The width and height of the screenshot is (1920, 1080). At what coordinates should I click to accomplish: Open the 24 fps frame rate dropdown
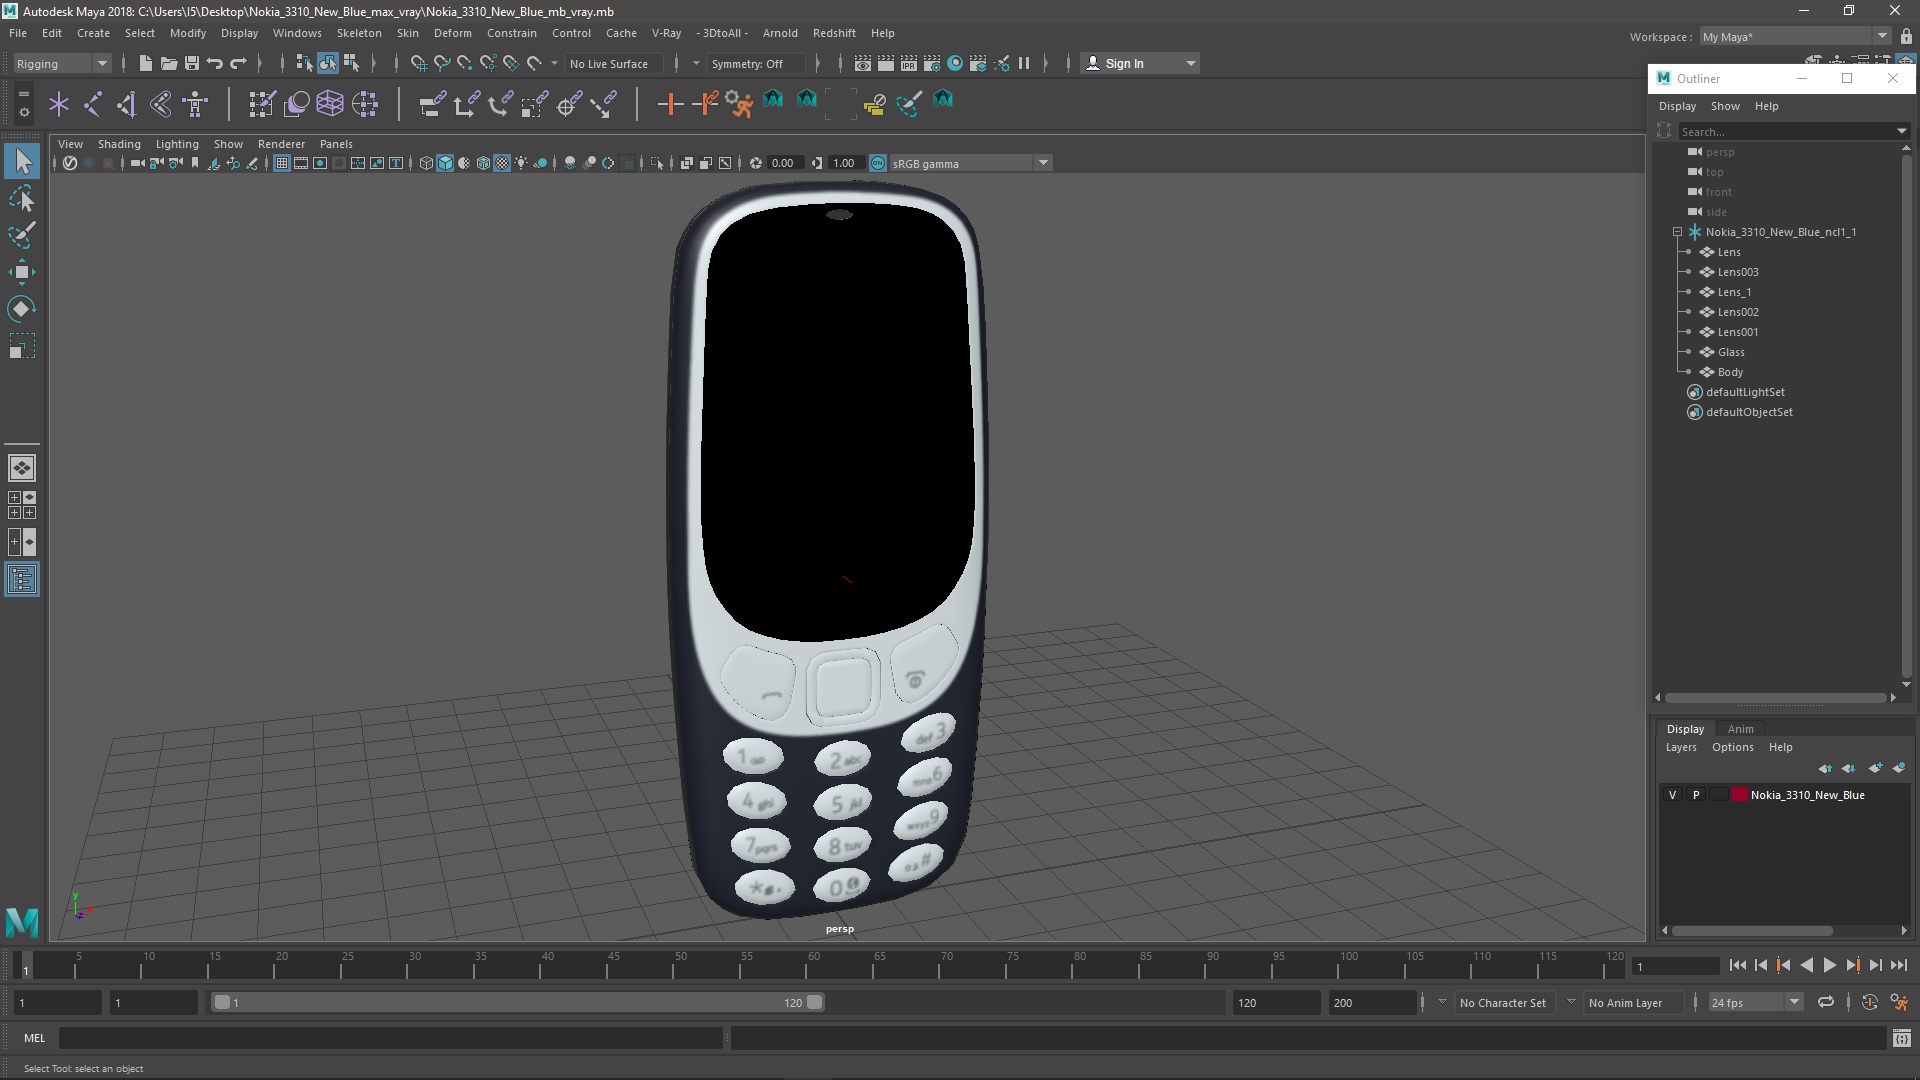tap(1755, 1002)
